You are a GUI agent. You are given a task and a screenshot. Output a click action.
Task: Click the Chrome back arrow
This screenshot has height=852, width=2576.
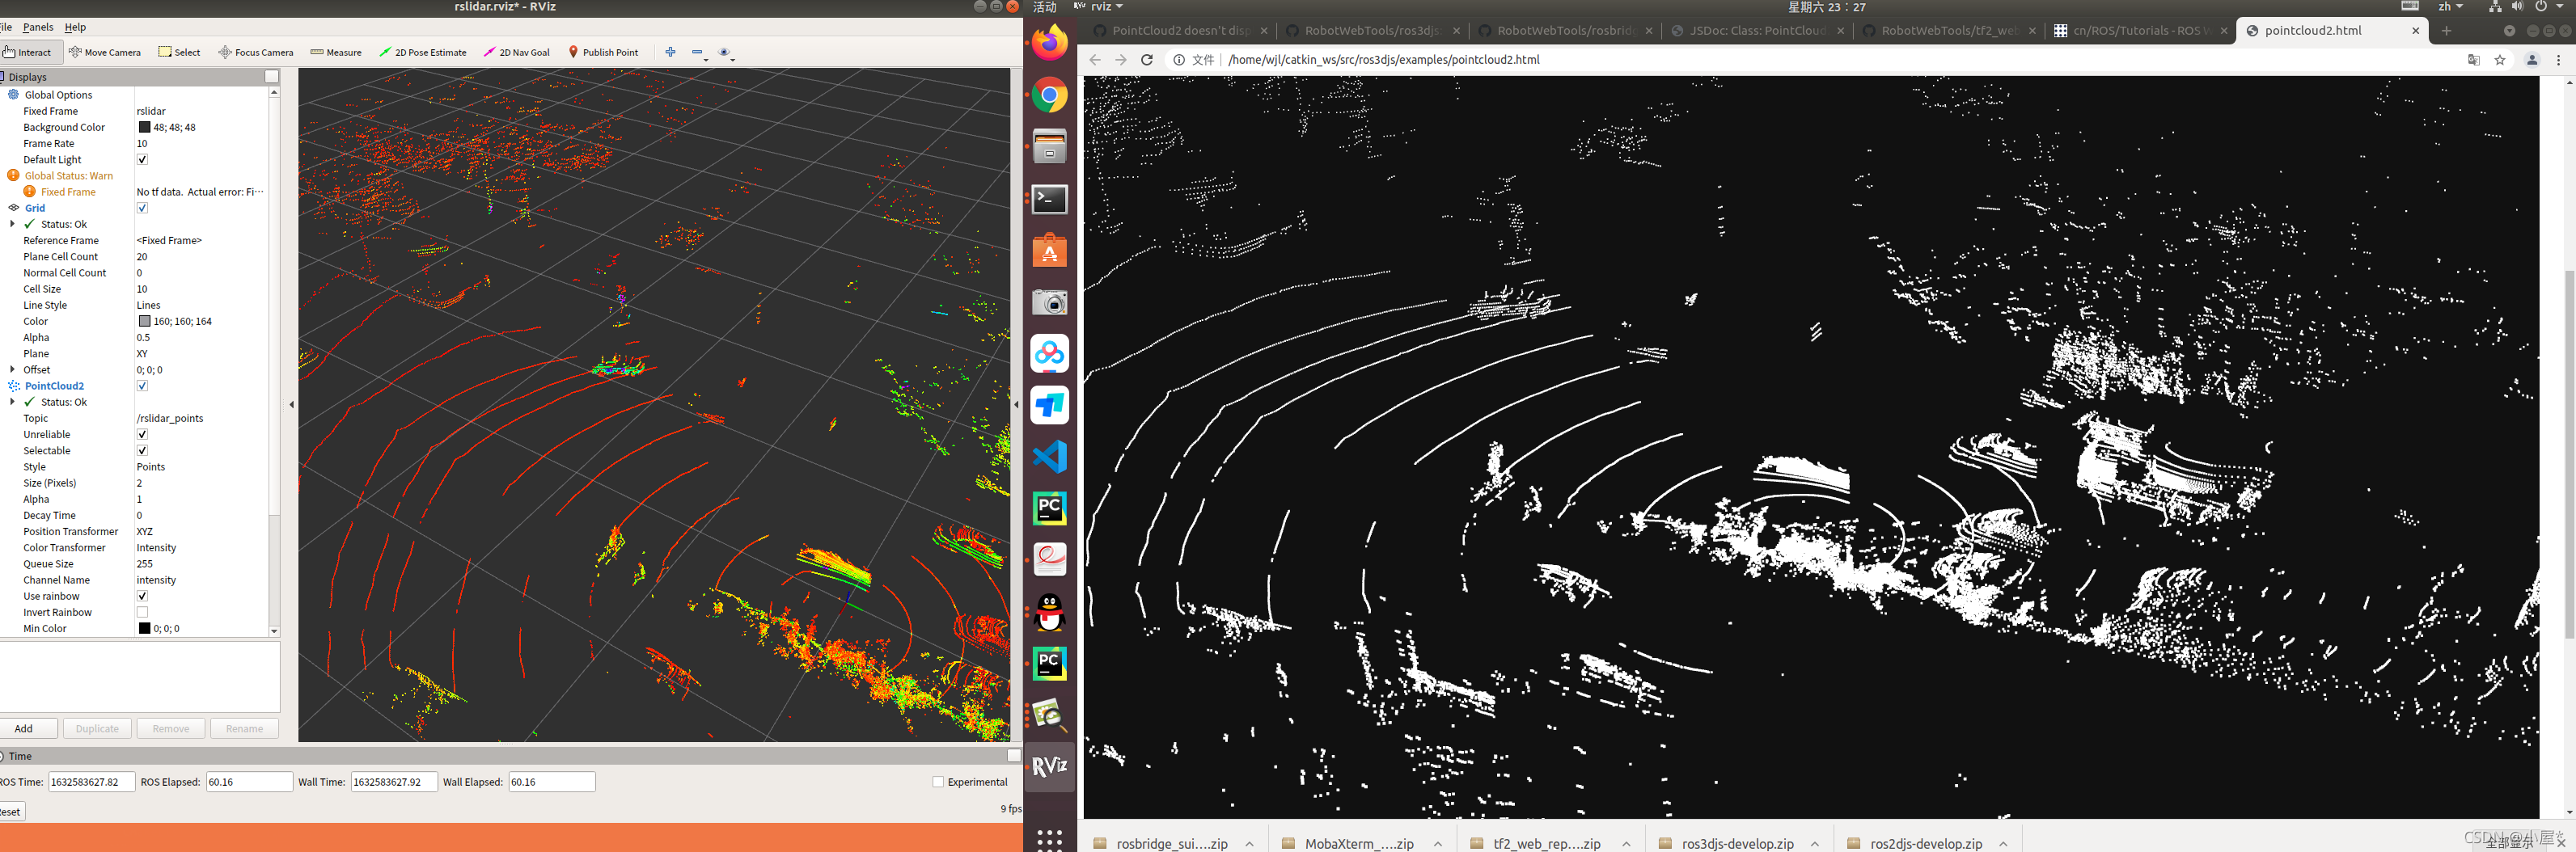1095,60
